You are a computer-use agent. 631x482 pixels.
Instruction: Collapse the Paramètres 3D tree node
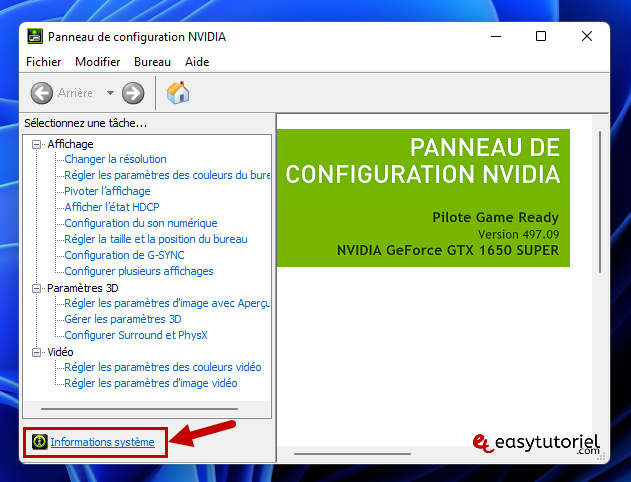pyautogui.click(x=37, y=288)
